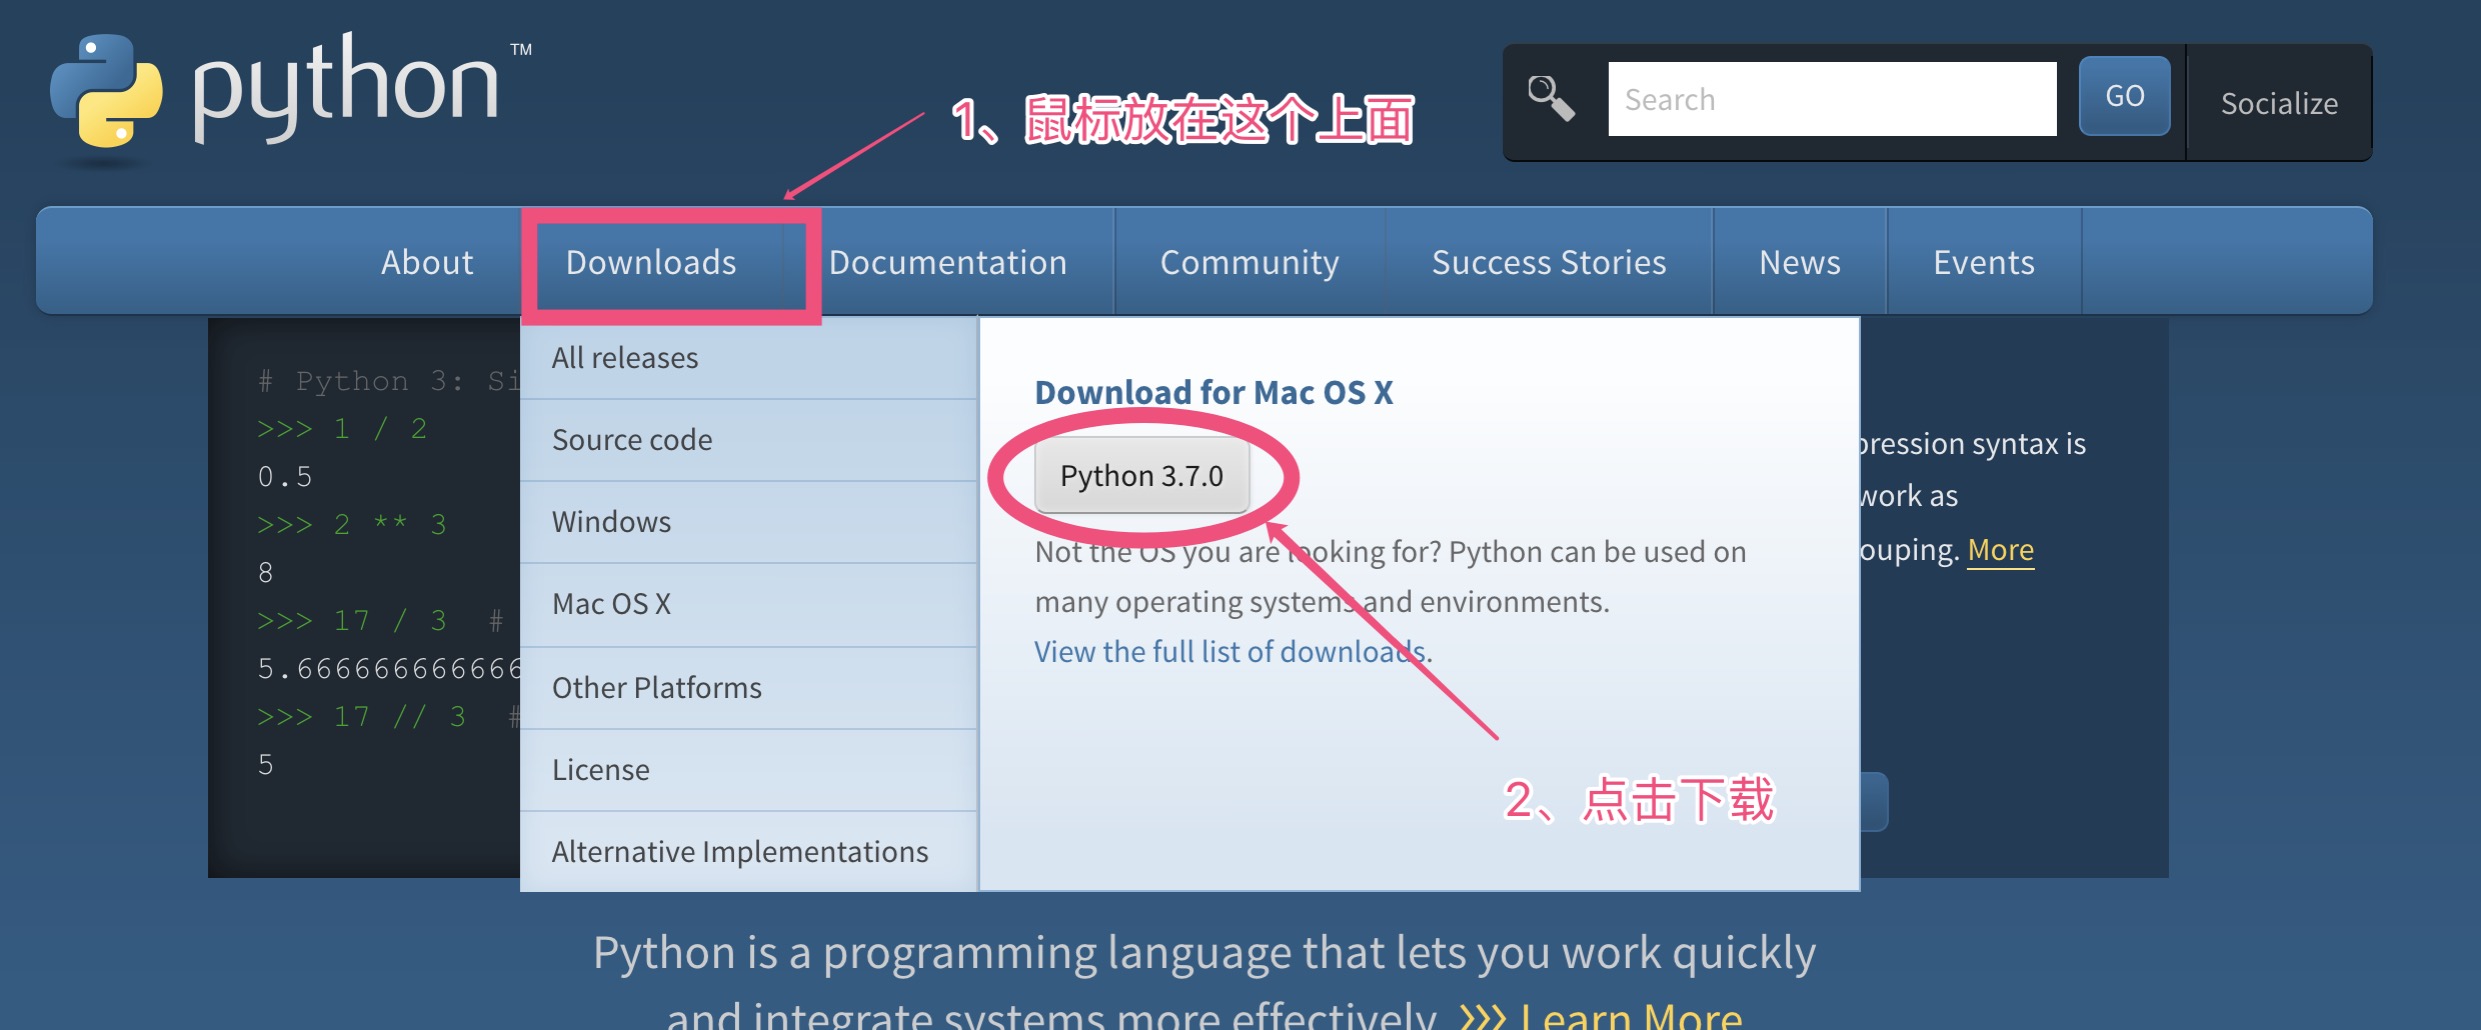Screen dimensions: 2481x1030
Task: Open the Downloads menu item
Action: pos(651,262)
